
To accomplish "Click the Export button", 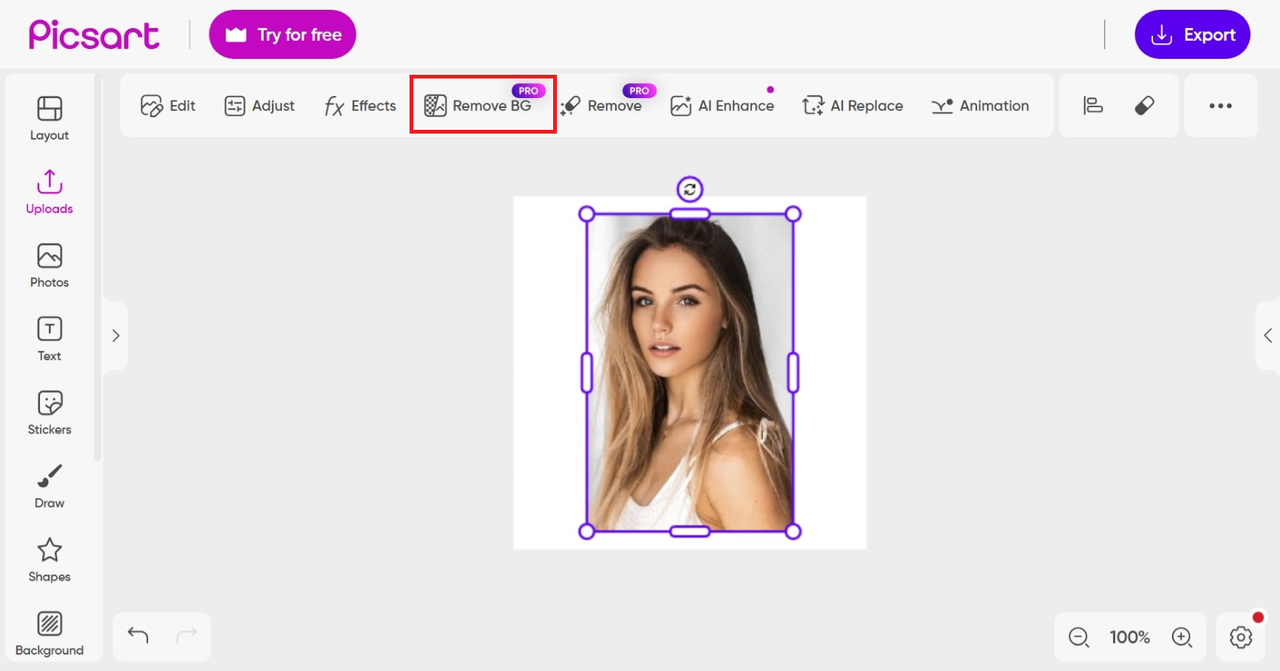I will 1192,35.
